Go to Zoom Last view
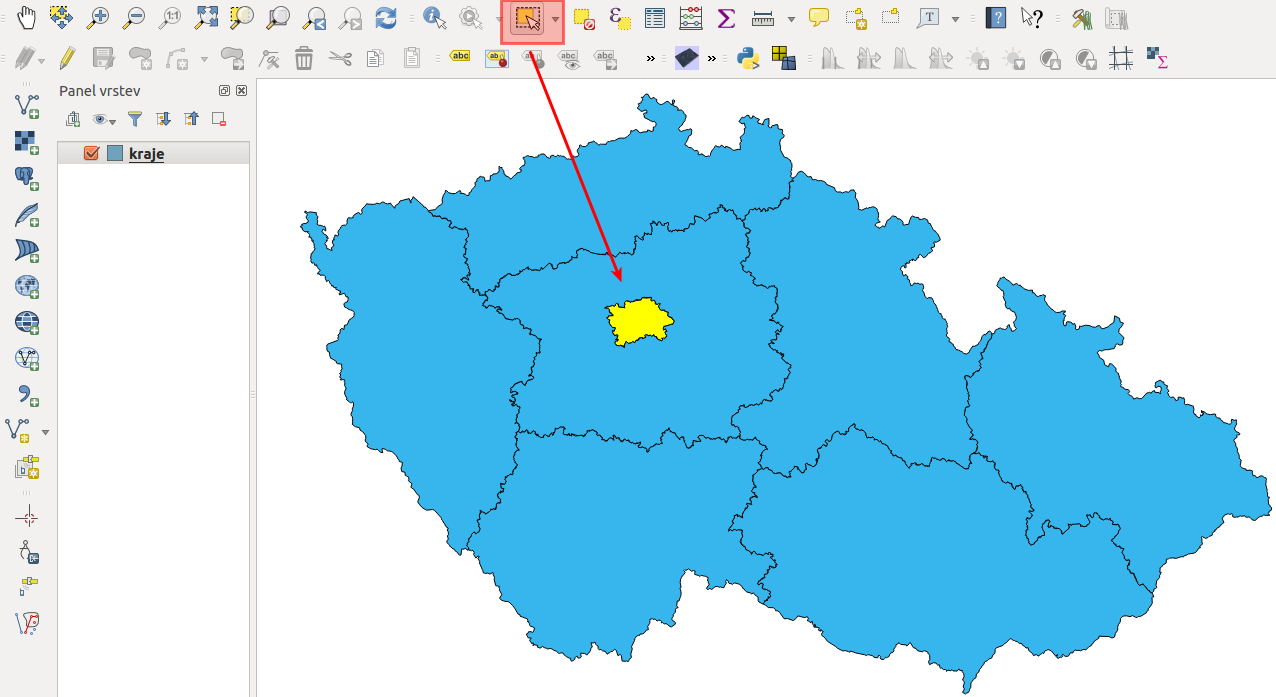 click(x=315, y=17)
